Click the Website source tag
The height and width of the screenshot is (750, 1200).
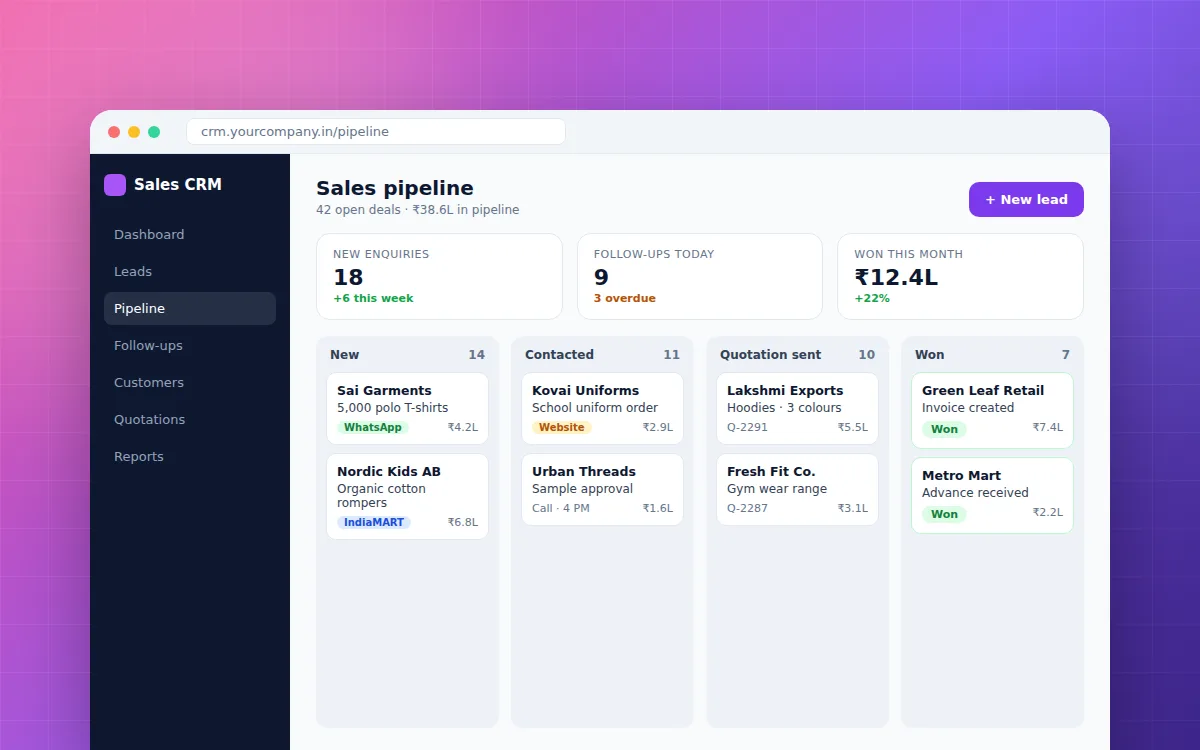pos(562,427)
